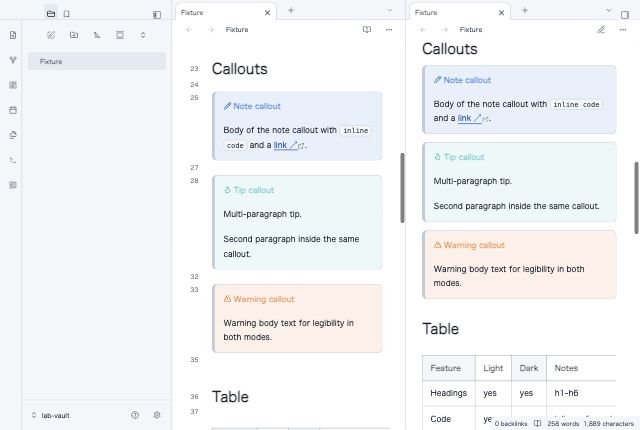Screen dimensions: 640x430
Task: Click the Fixture title in the left pane header
Action: 237,30
